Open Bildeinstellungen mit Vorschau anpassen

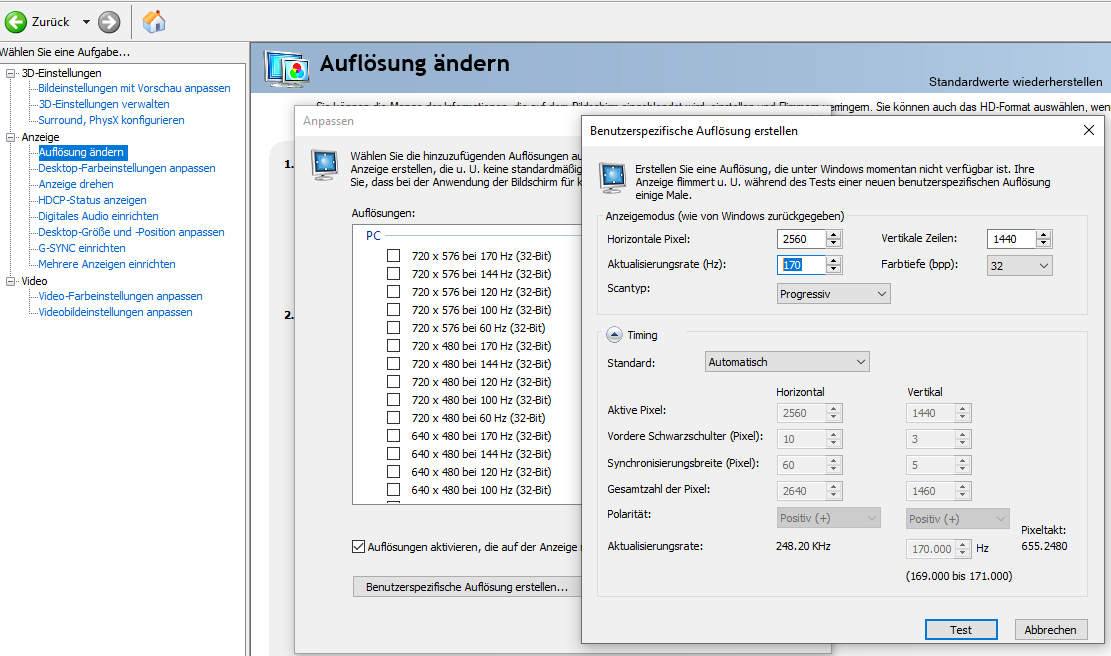[x=134, y=88]
